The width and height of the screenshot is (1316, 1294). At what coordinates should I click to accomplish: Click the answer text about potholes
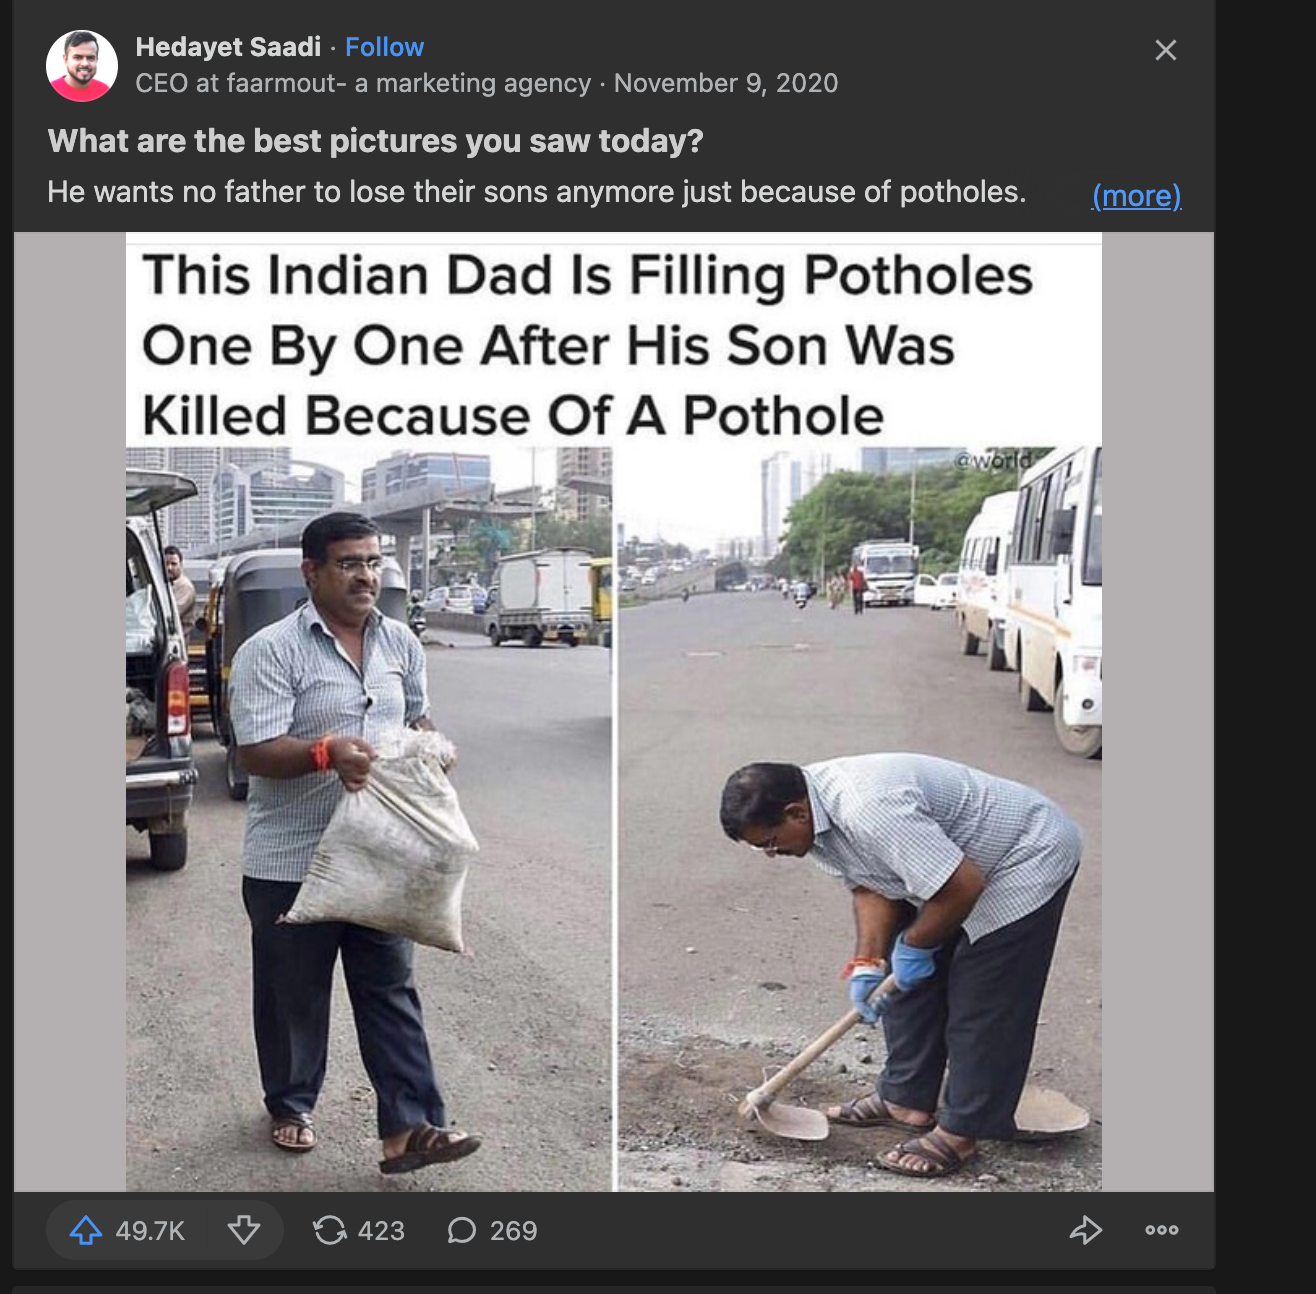coord(537,192)
